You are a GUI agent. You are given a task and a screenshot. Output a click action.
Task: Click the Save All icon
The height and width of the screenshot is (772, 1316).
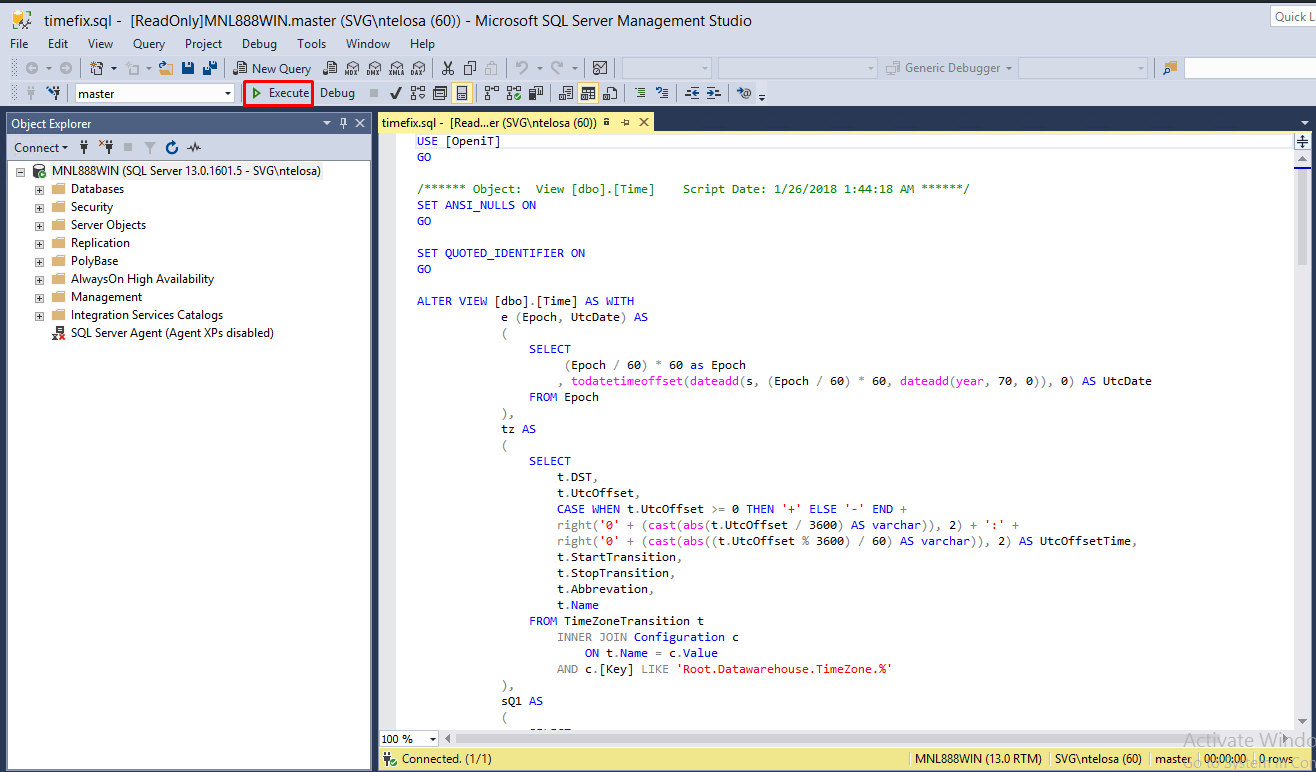(x=209, y=68)
